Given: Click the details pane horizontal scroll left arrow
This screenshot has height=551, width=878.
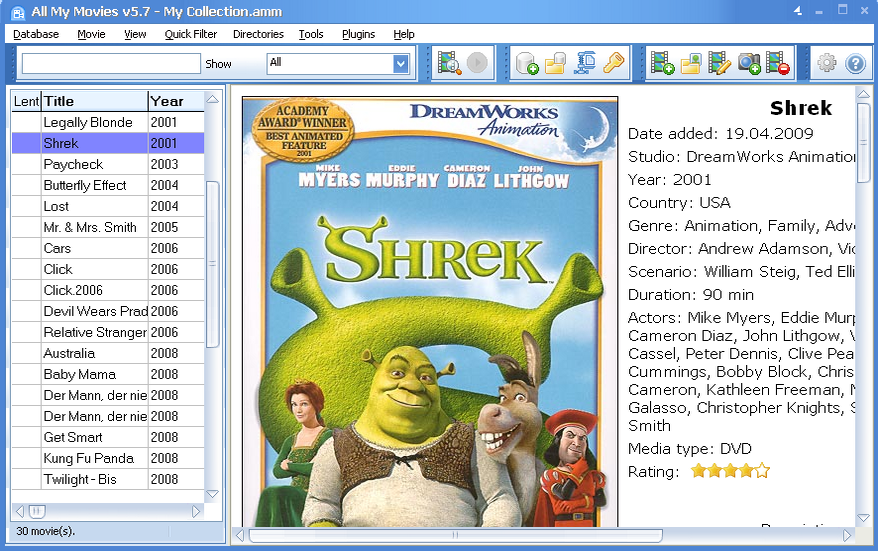Looking at the screenshot, I should tap(240, 536).
